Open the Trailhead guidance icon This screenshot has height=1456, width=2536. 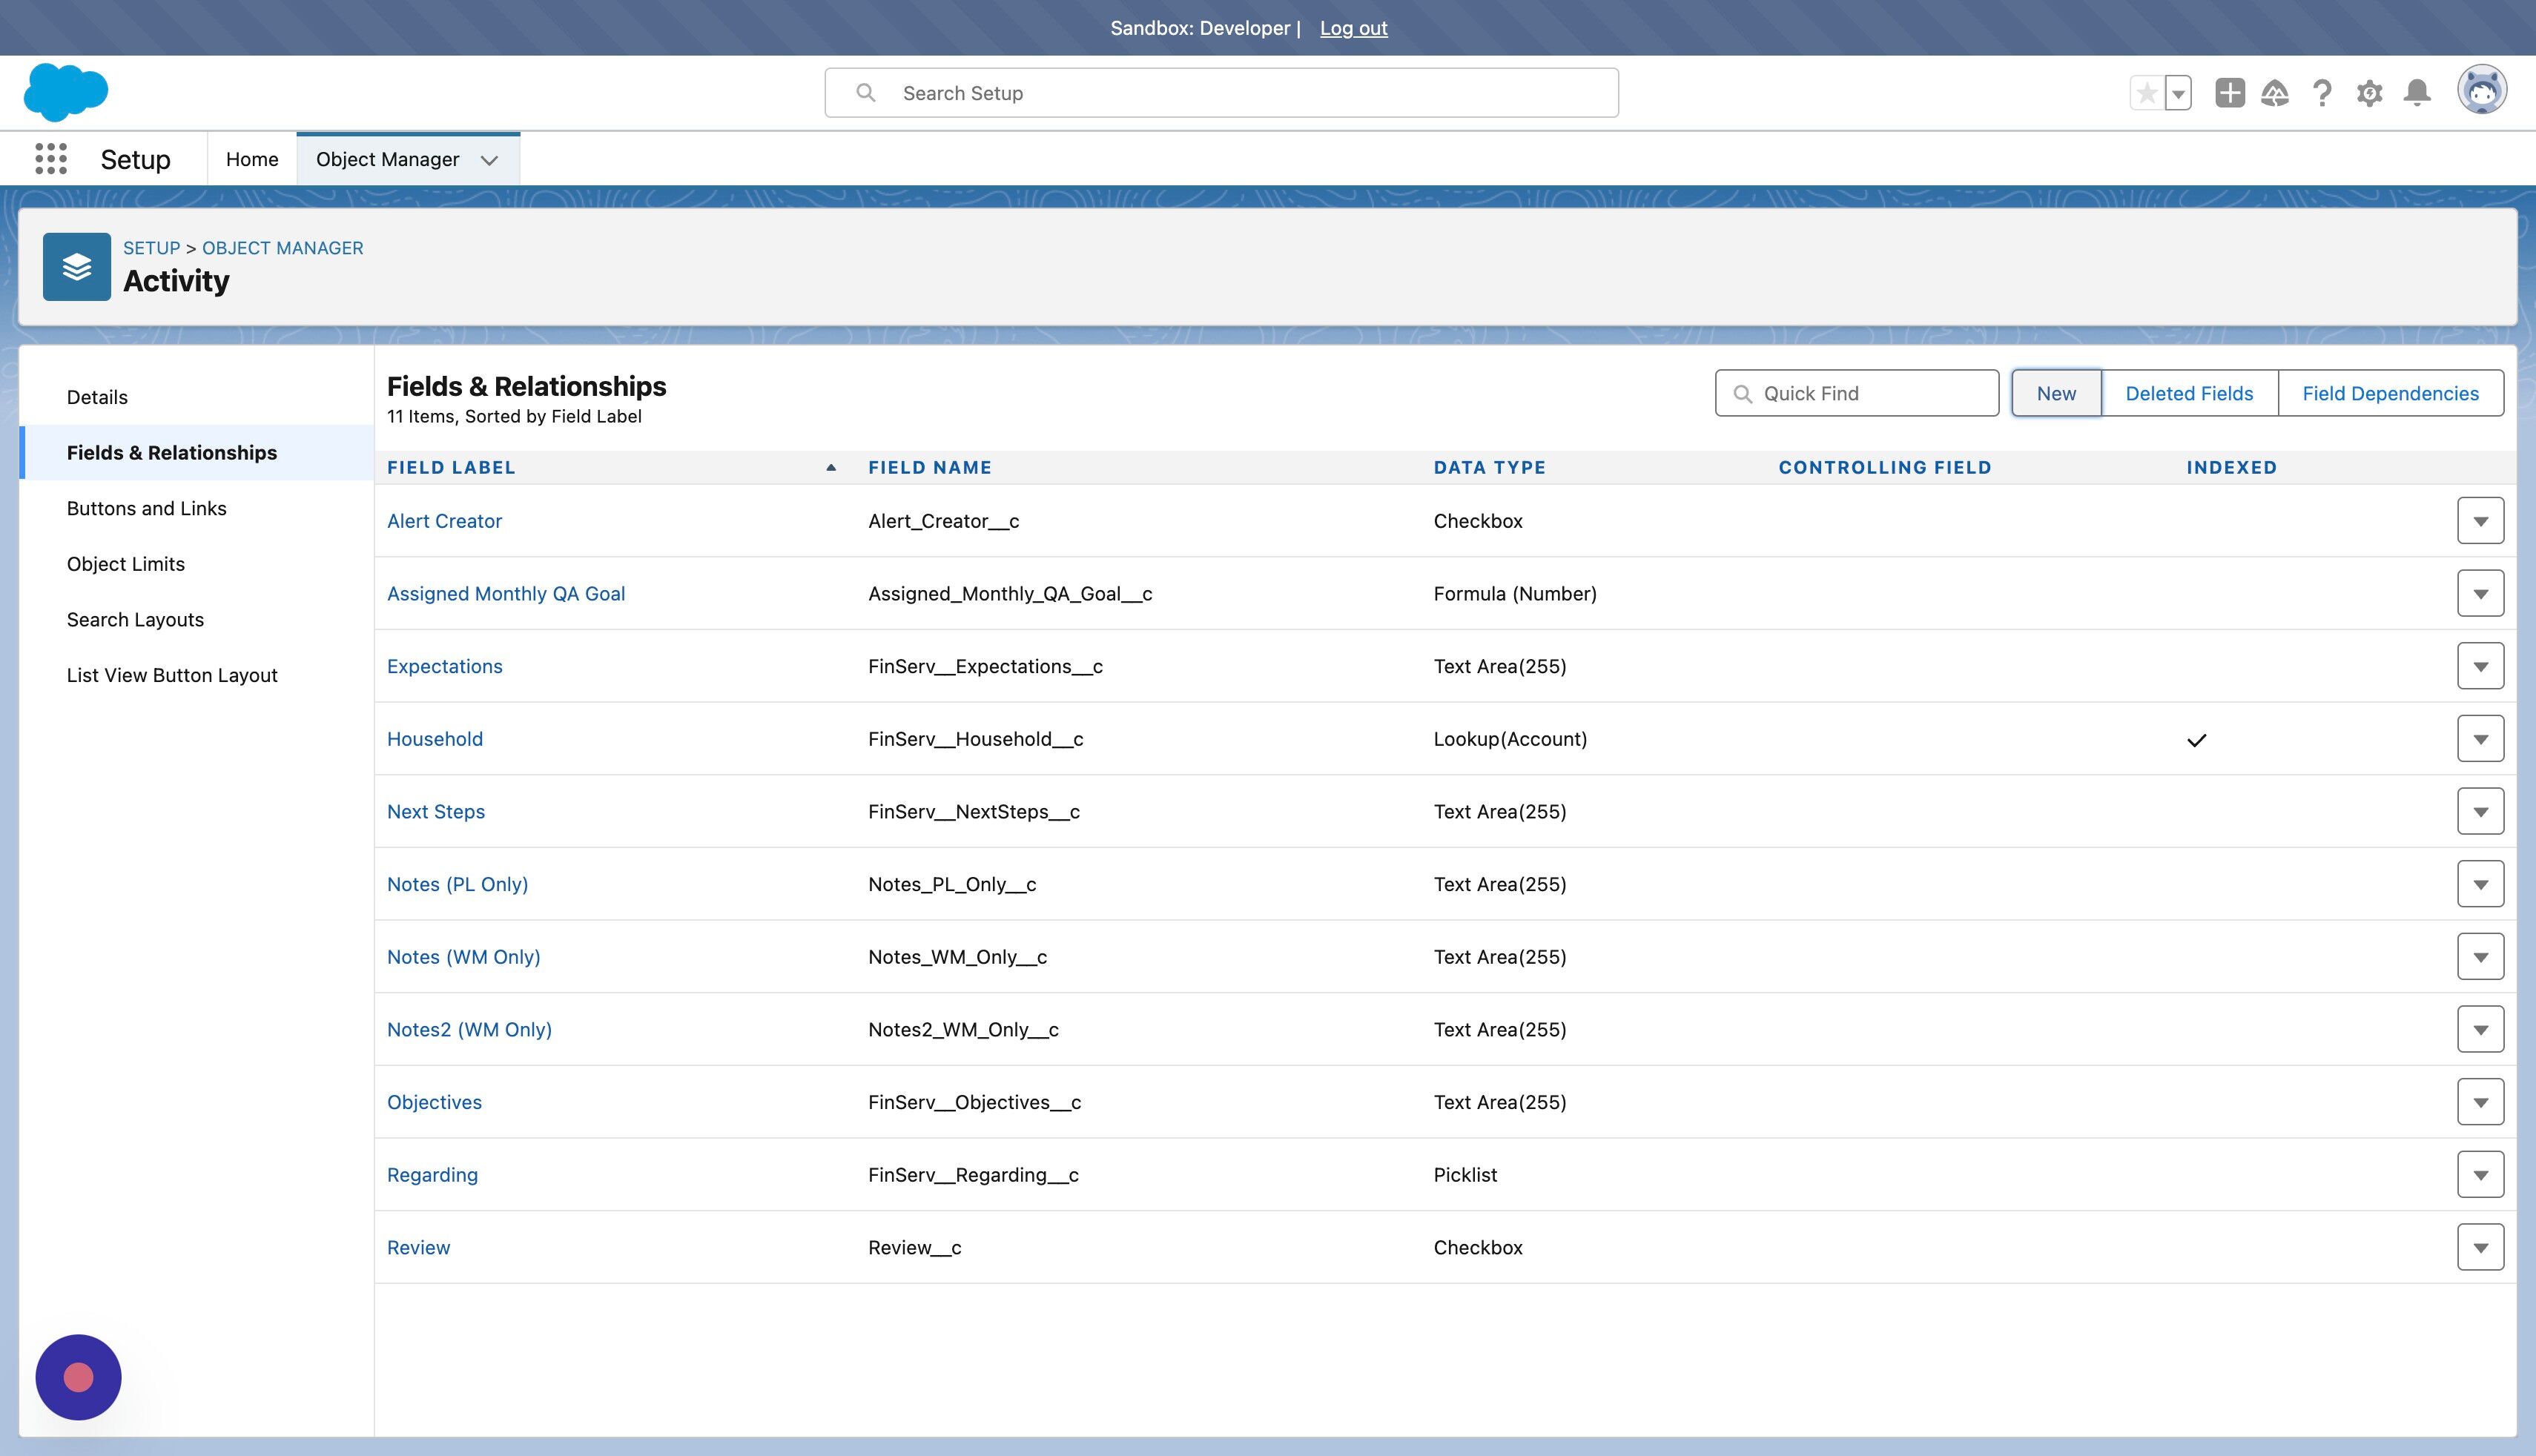click(x=2275, y=93)
